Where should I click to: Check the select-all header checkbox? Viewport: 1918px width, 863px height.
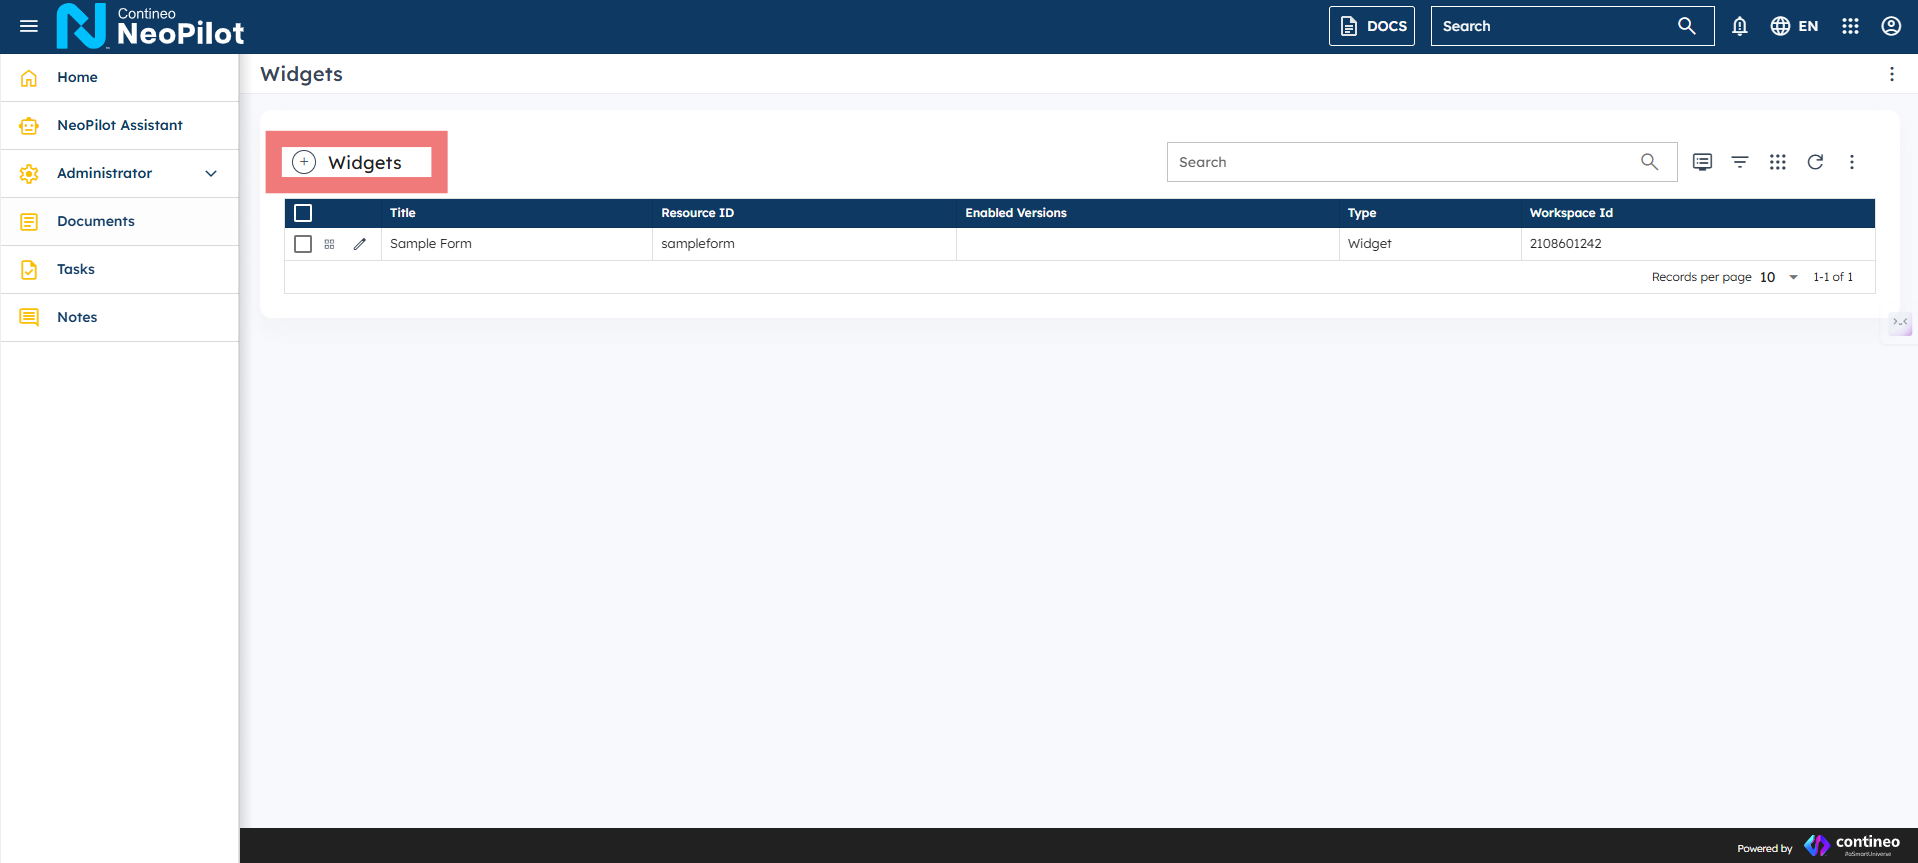[303, 213]
